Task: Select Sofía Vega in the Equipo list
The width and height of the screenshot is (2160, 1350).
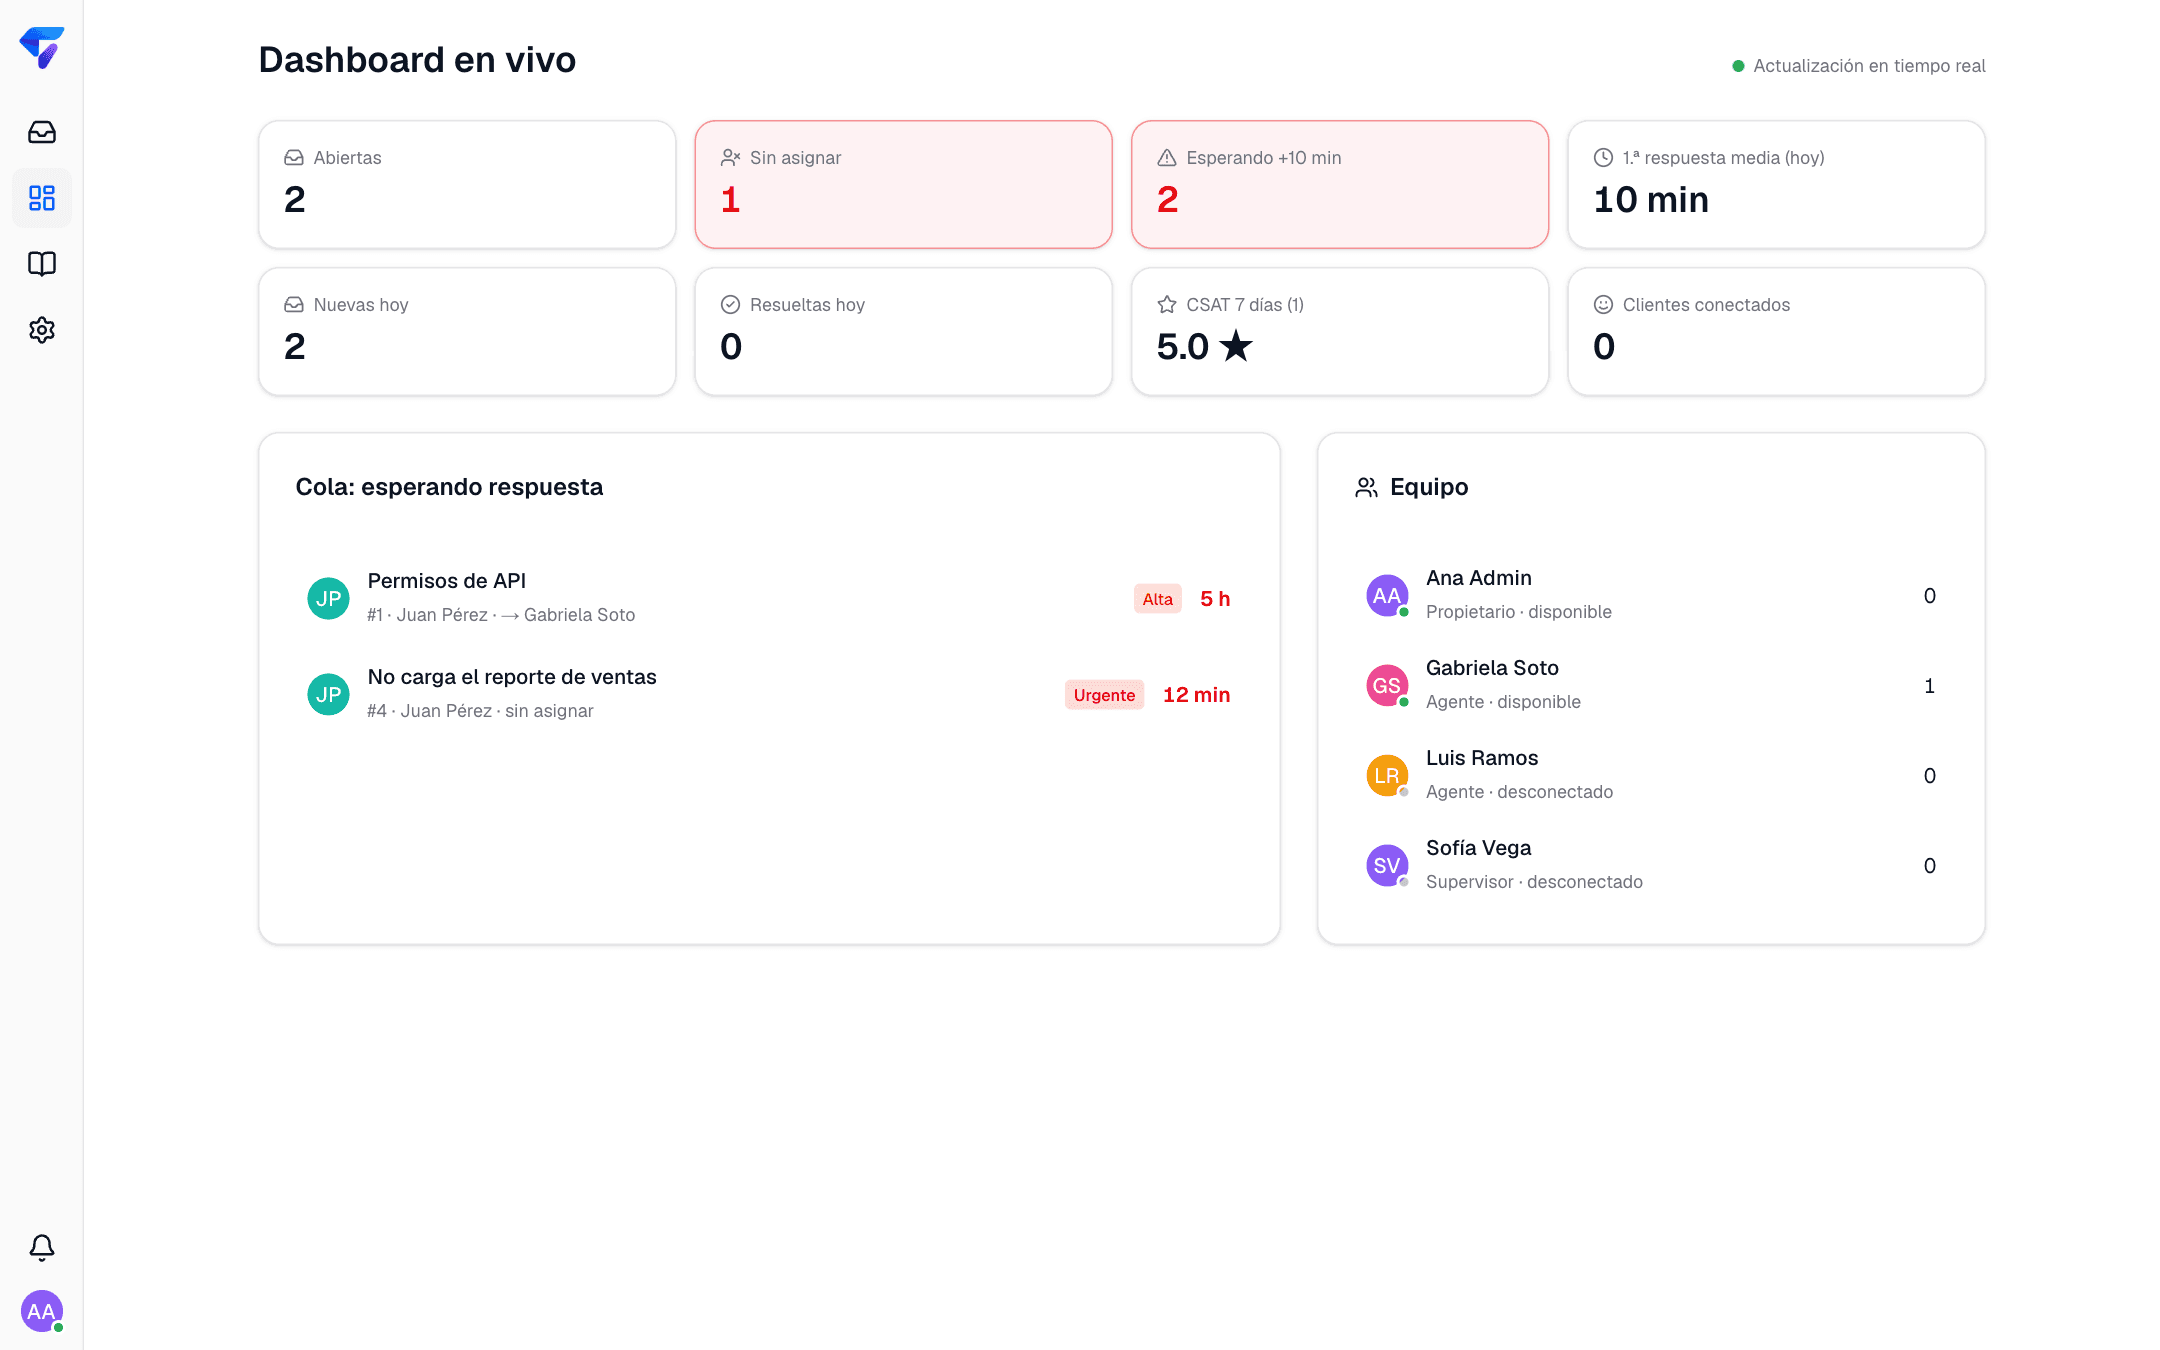Action: point(1651,865)
